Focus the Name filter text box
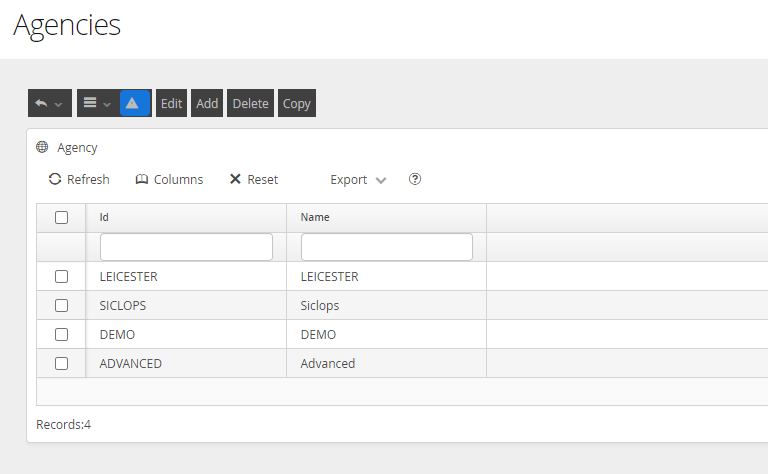The height and width of the screenshot is (474, 768). point(386,247)
